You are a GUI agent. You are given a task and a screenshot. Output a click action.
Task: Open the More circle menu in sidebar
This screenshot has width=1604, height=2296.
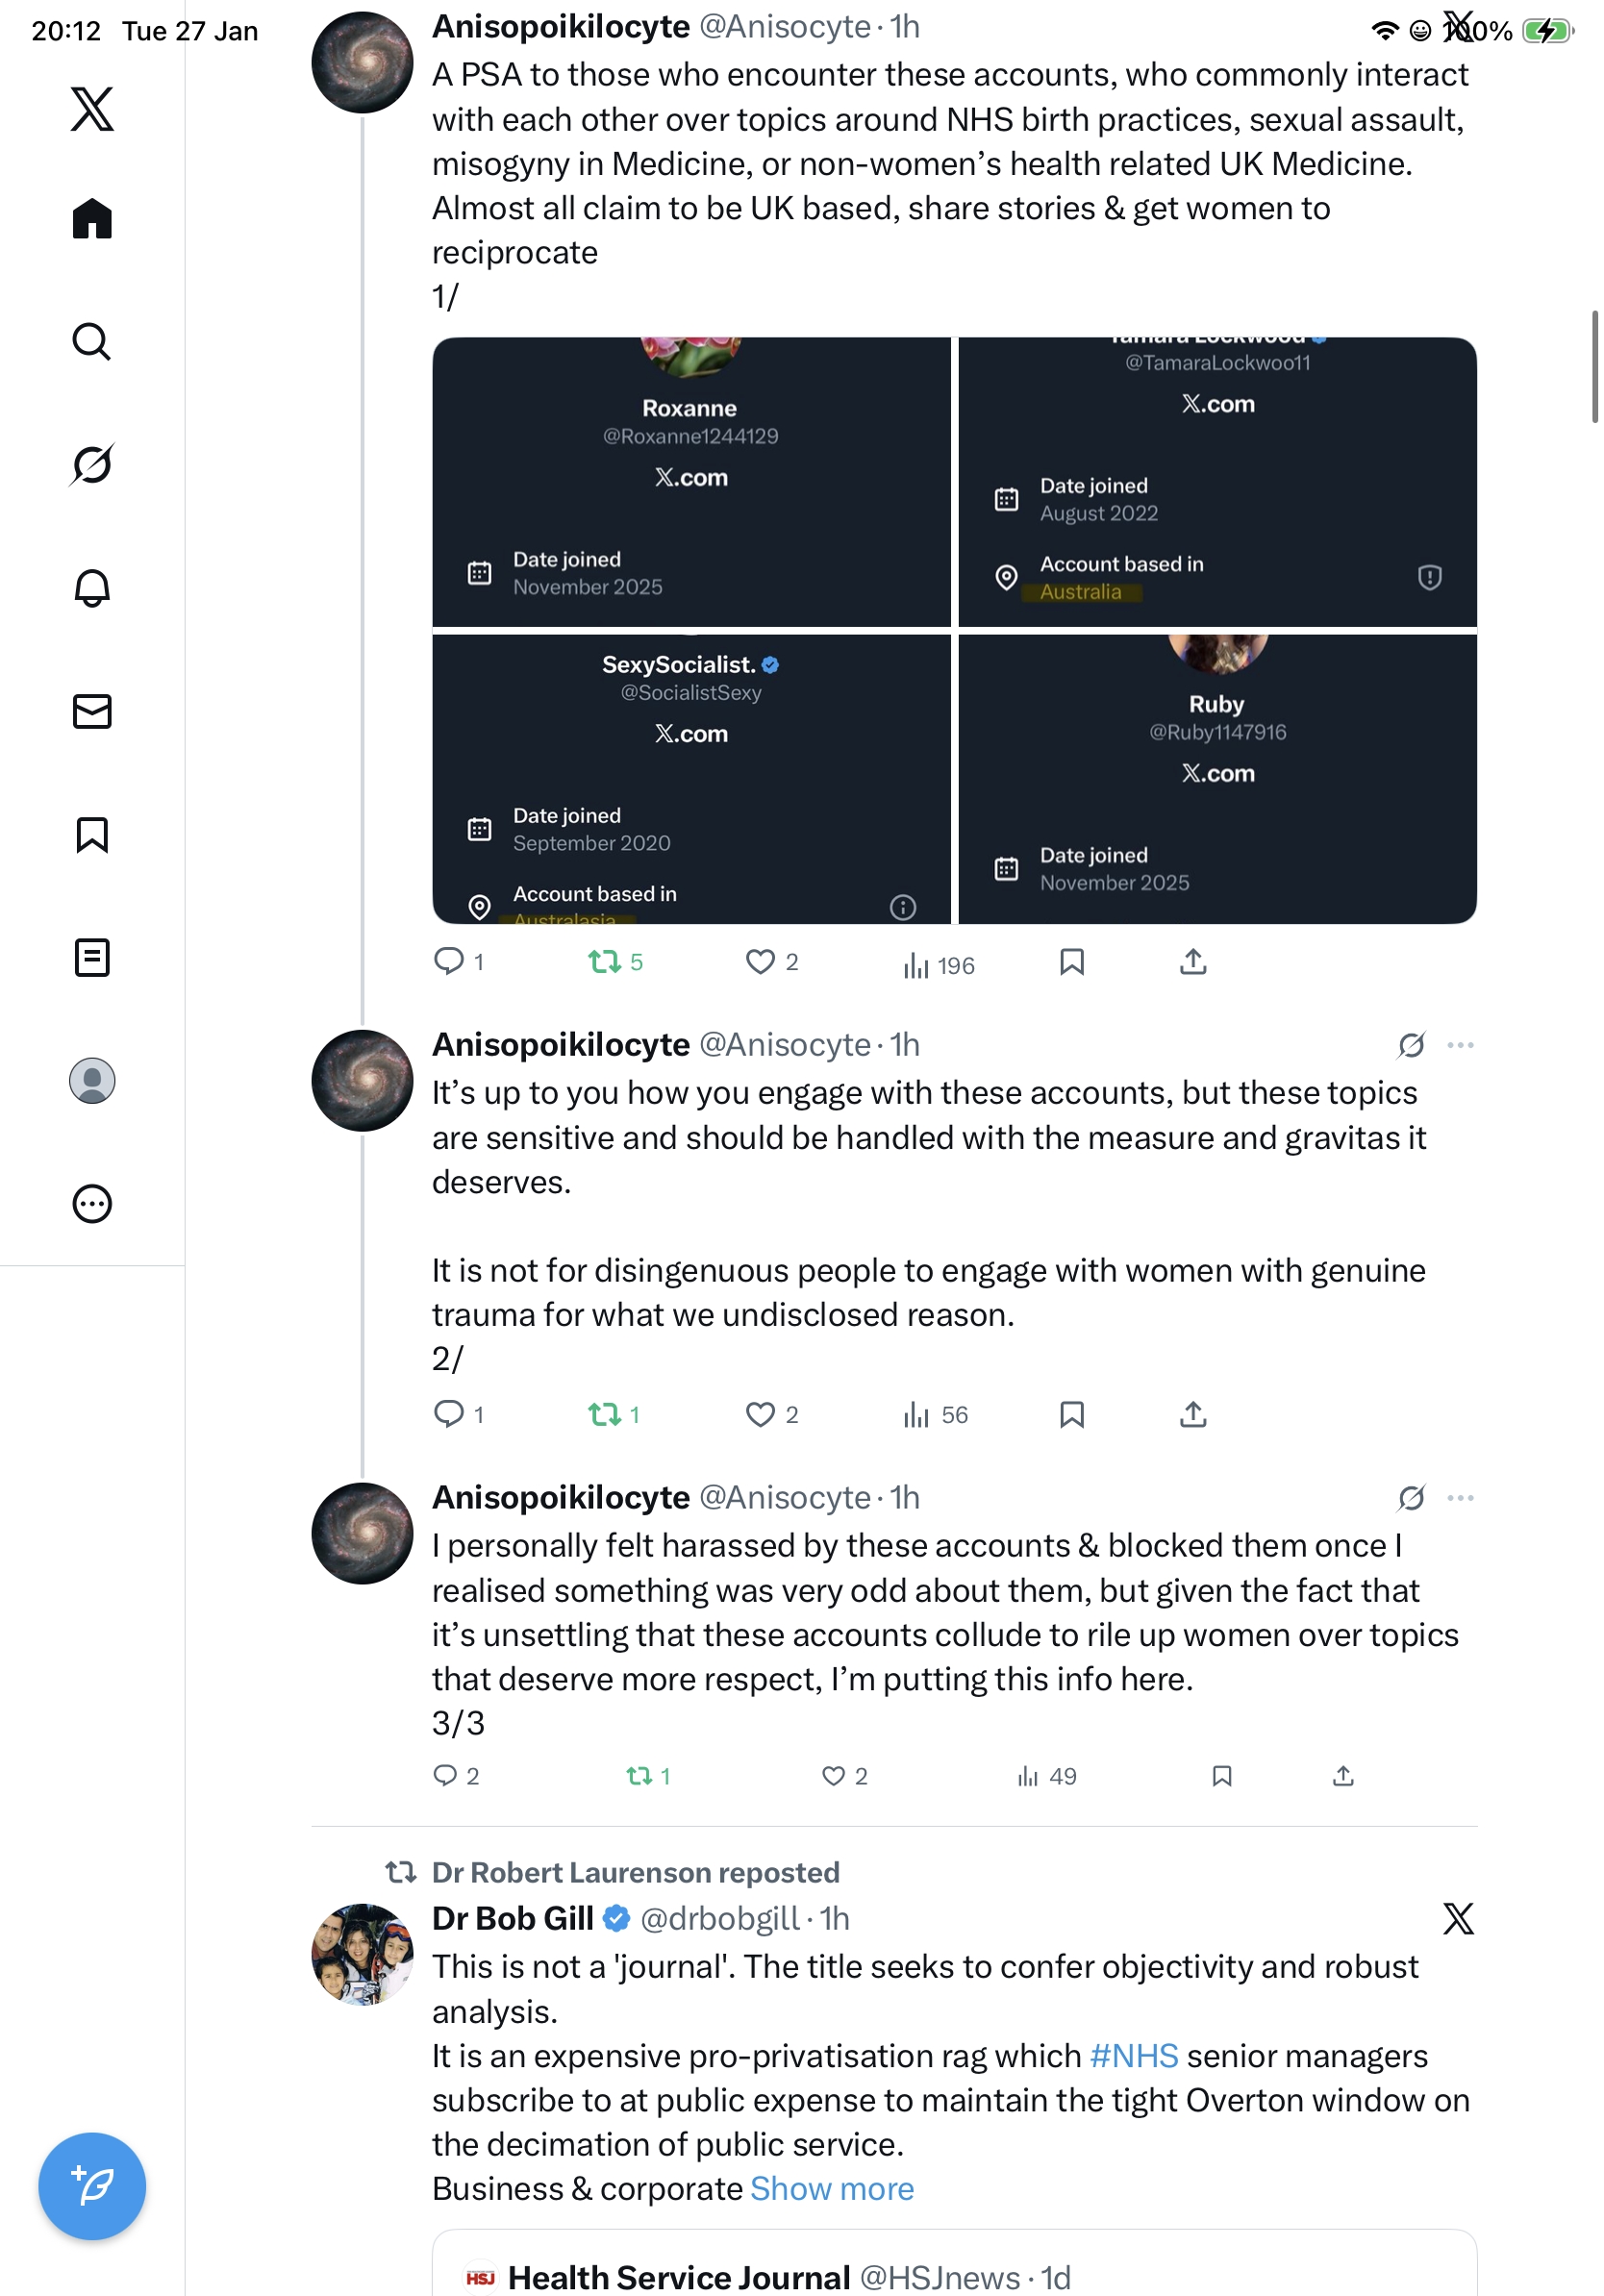click(x=92, y=1204)
